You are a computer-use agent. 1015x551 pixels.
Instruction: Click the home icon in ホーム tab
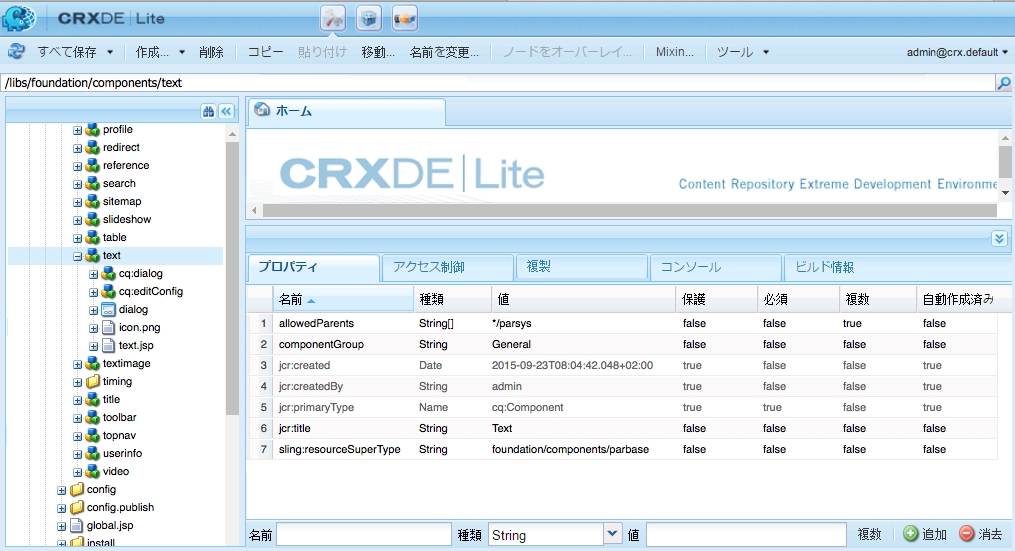pos(262,109)
